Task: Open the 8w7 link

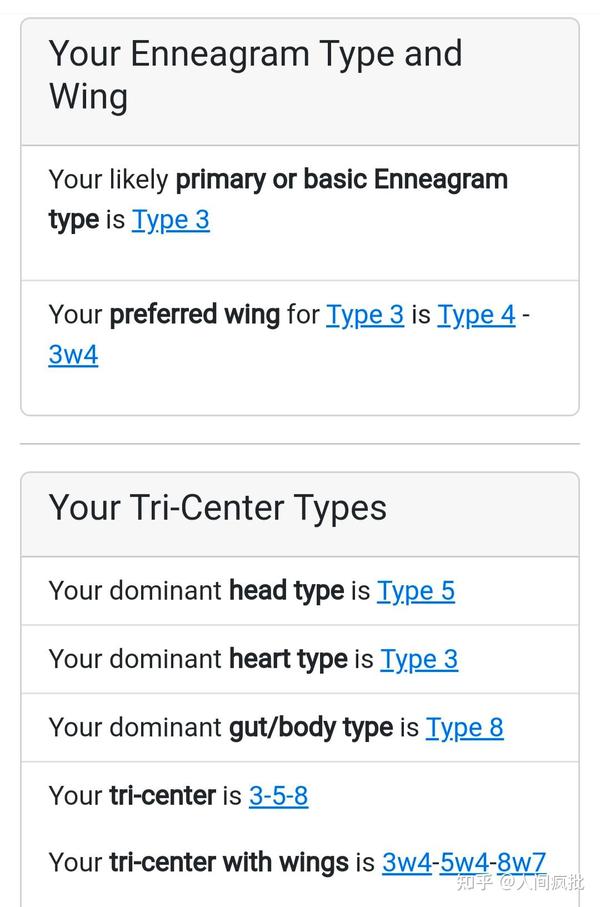Action: [x=521, y=861]
